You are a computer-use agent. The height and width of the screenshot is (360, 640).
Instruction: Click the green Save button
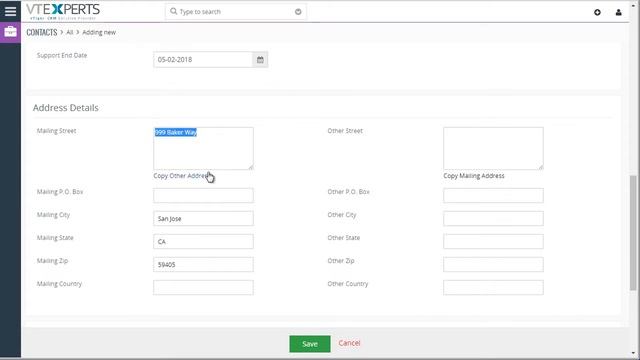(310, 344)
